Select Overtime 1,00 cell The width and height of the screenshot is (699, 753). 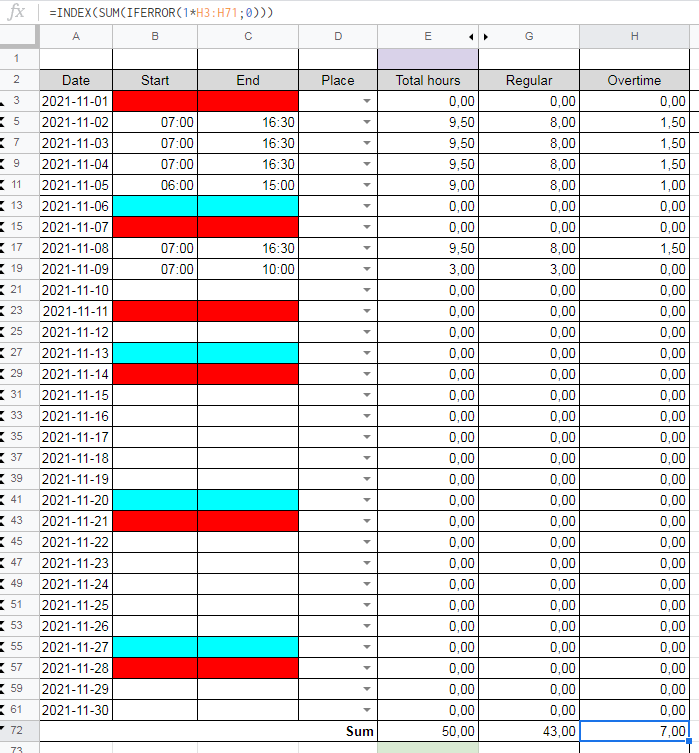634,185
